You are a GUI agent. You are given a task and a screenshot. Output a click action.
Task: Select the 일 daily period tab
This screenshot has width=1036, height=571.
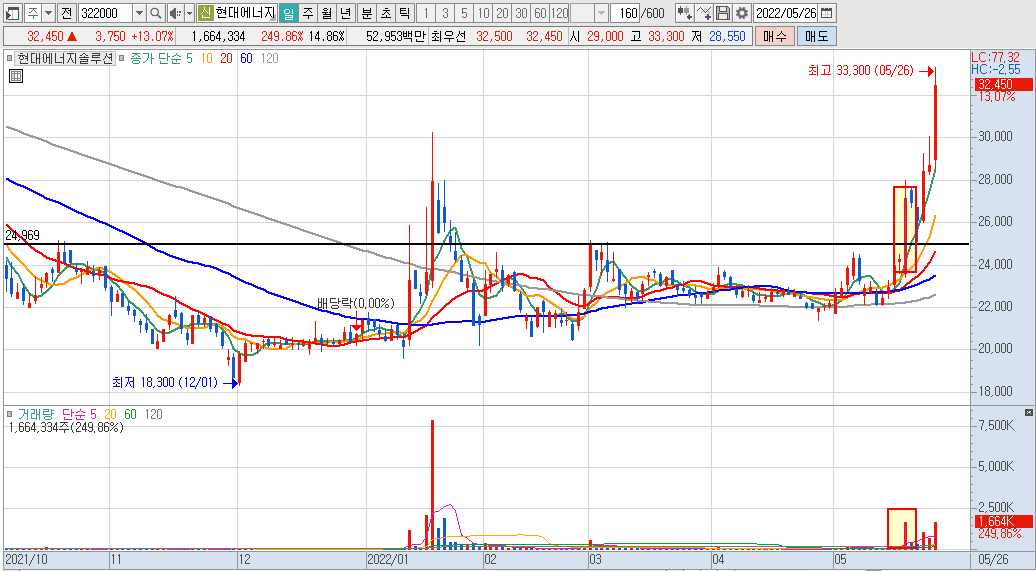tap(288, 13)
